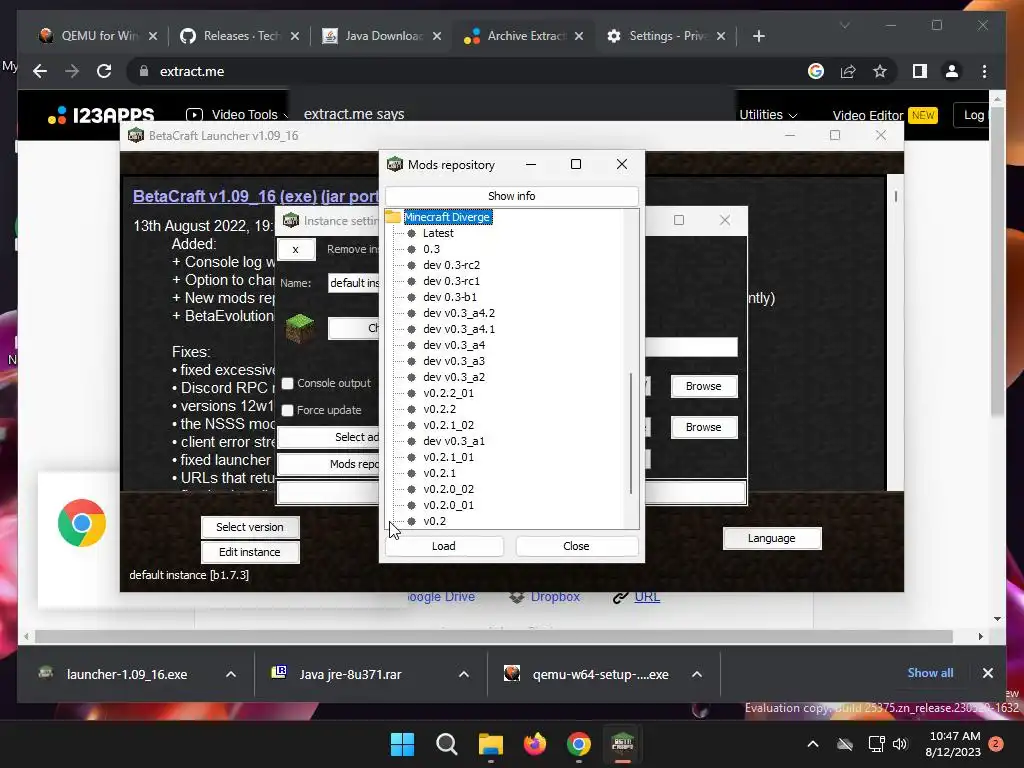This screenshot has height=768, width=1024.
Task: Click Close button in Mods repository
Action: 576,546
